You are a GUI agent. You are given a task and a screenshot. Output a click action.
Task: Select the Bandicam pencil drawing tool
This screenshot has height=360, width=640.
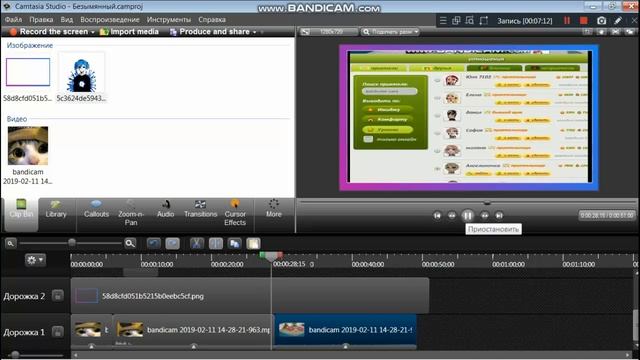(618, 20)
